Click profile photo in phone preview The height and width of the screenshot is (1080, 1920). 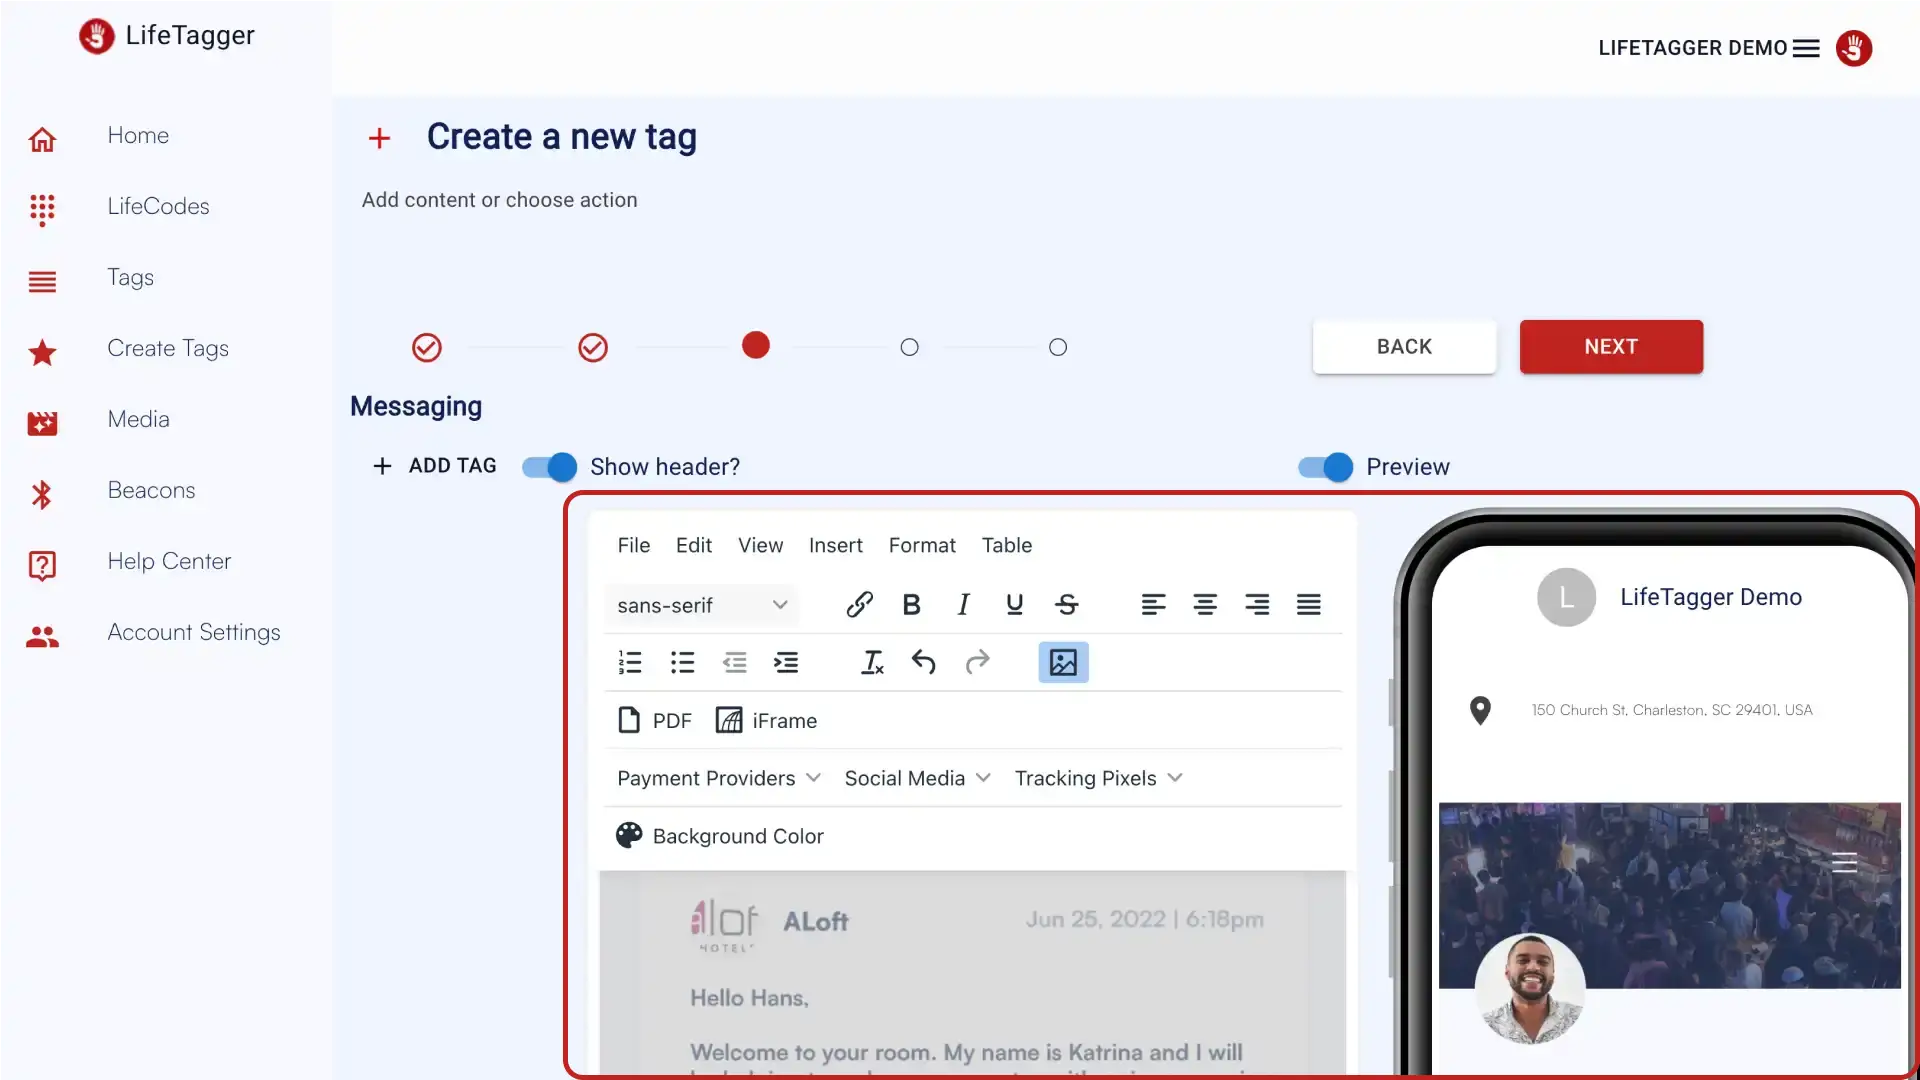[1530, 988]
